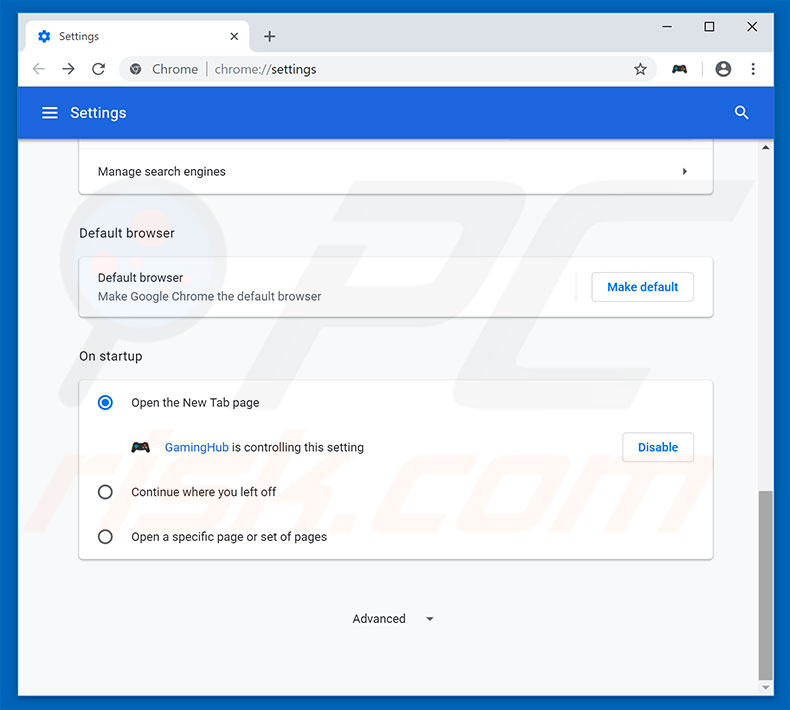Switch to the Settings tab
This screenshot has width=790, height=710.
click(x=136, y=36)
